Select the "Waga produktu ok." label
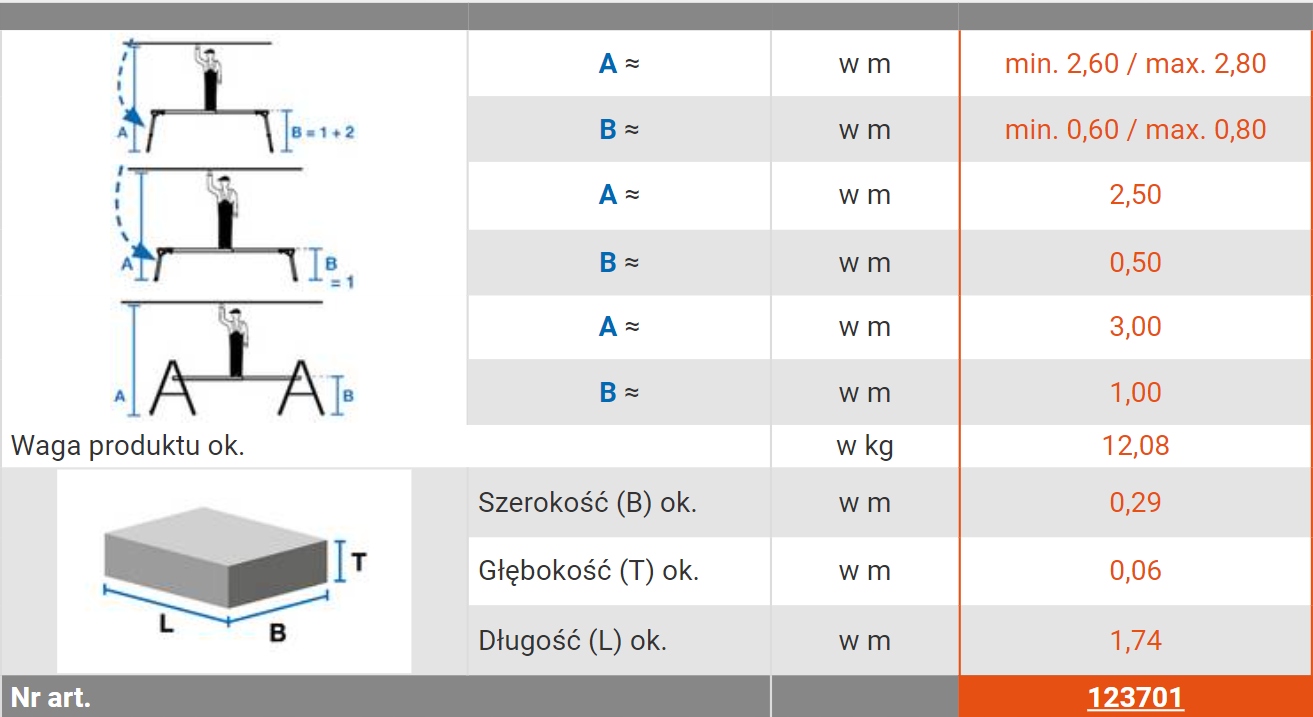 point(128,446)
